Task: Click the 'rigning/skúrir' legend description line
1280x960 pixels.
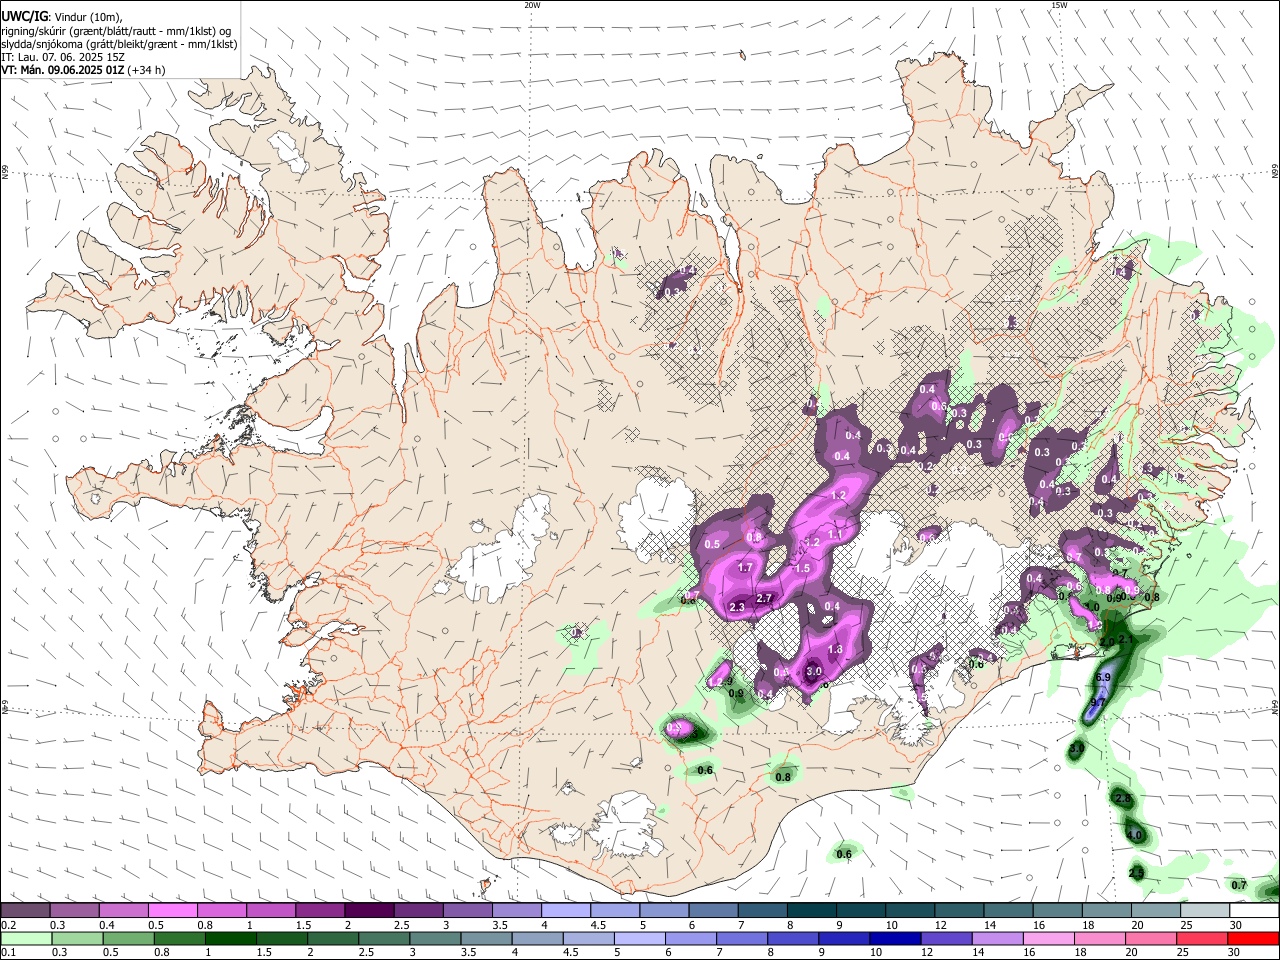Action: coord(117,30)
